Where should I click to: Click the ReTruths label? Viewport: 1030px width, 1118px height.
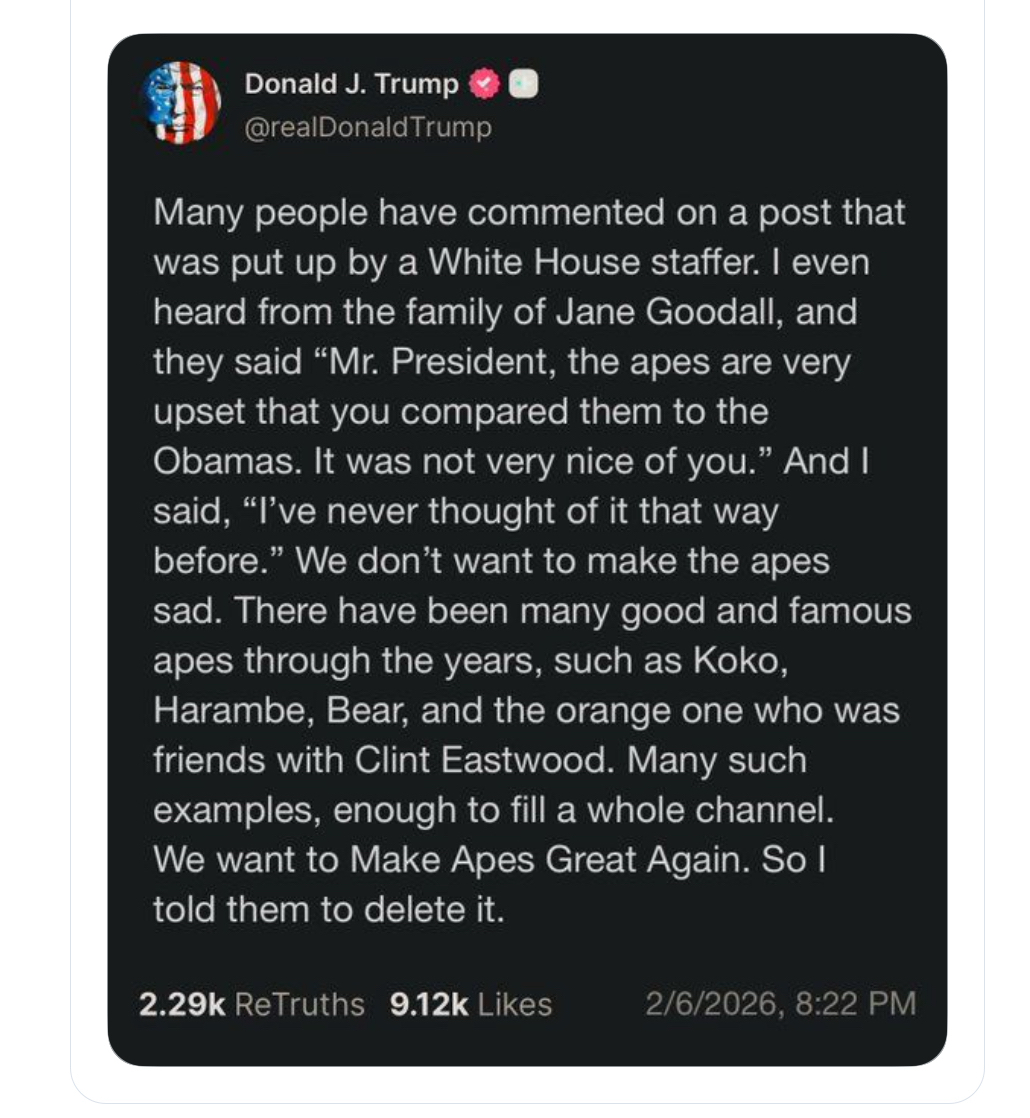tap(299, 1003)
